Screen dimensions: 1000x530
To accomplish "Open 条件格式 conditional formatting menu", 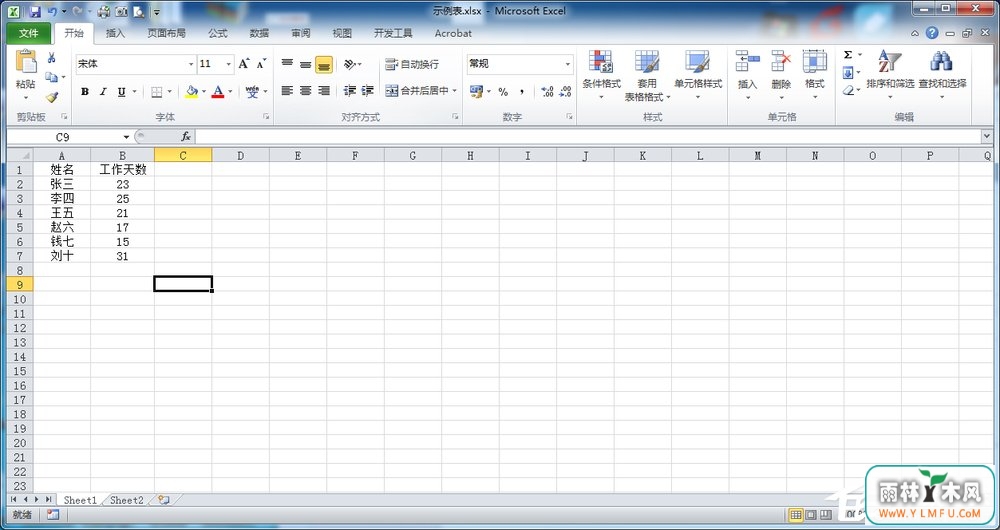I will point(601,75).
